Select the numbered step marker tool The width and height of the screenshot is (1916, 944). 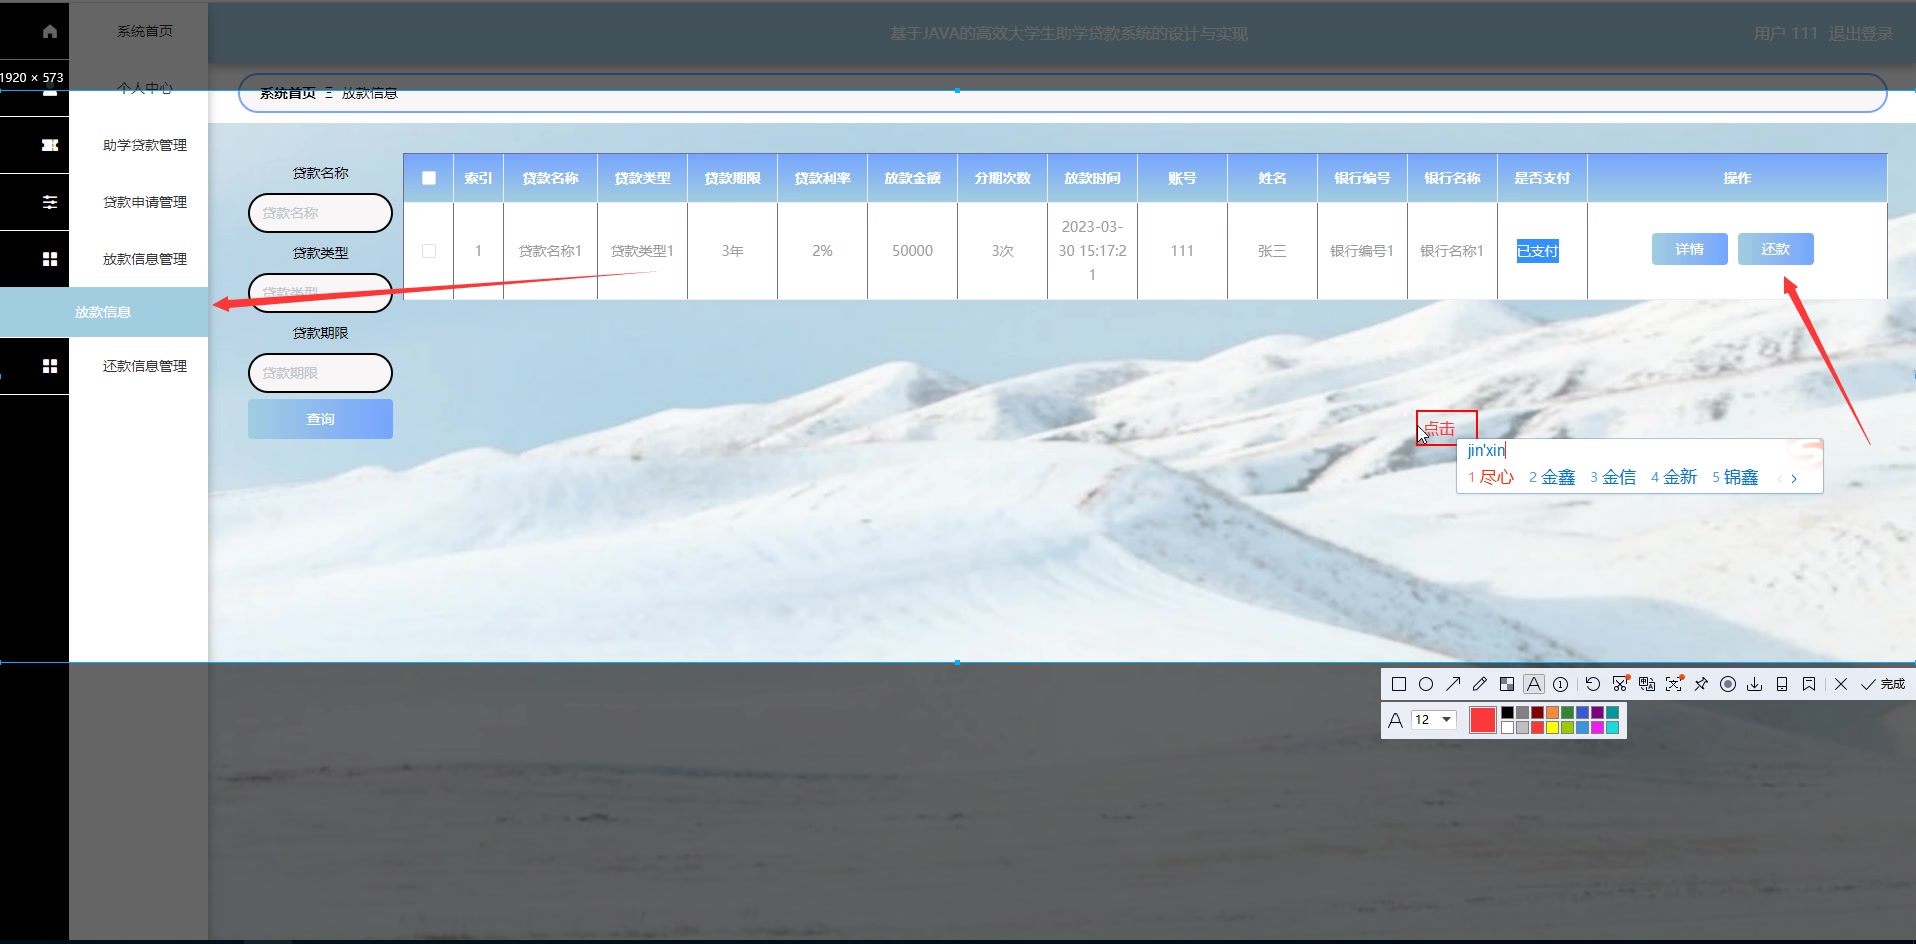click(1561, 685)
